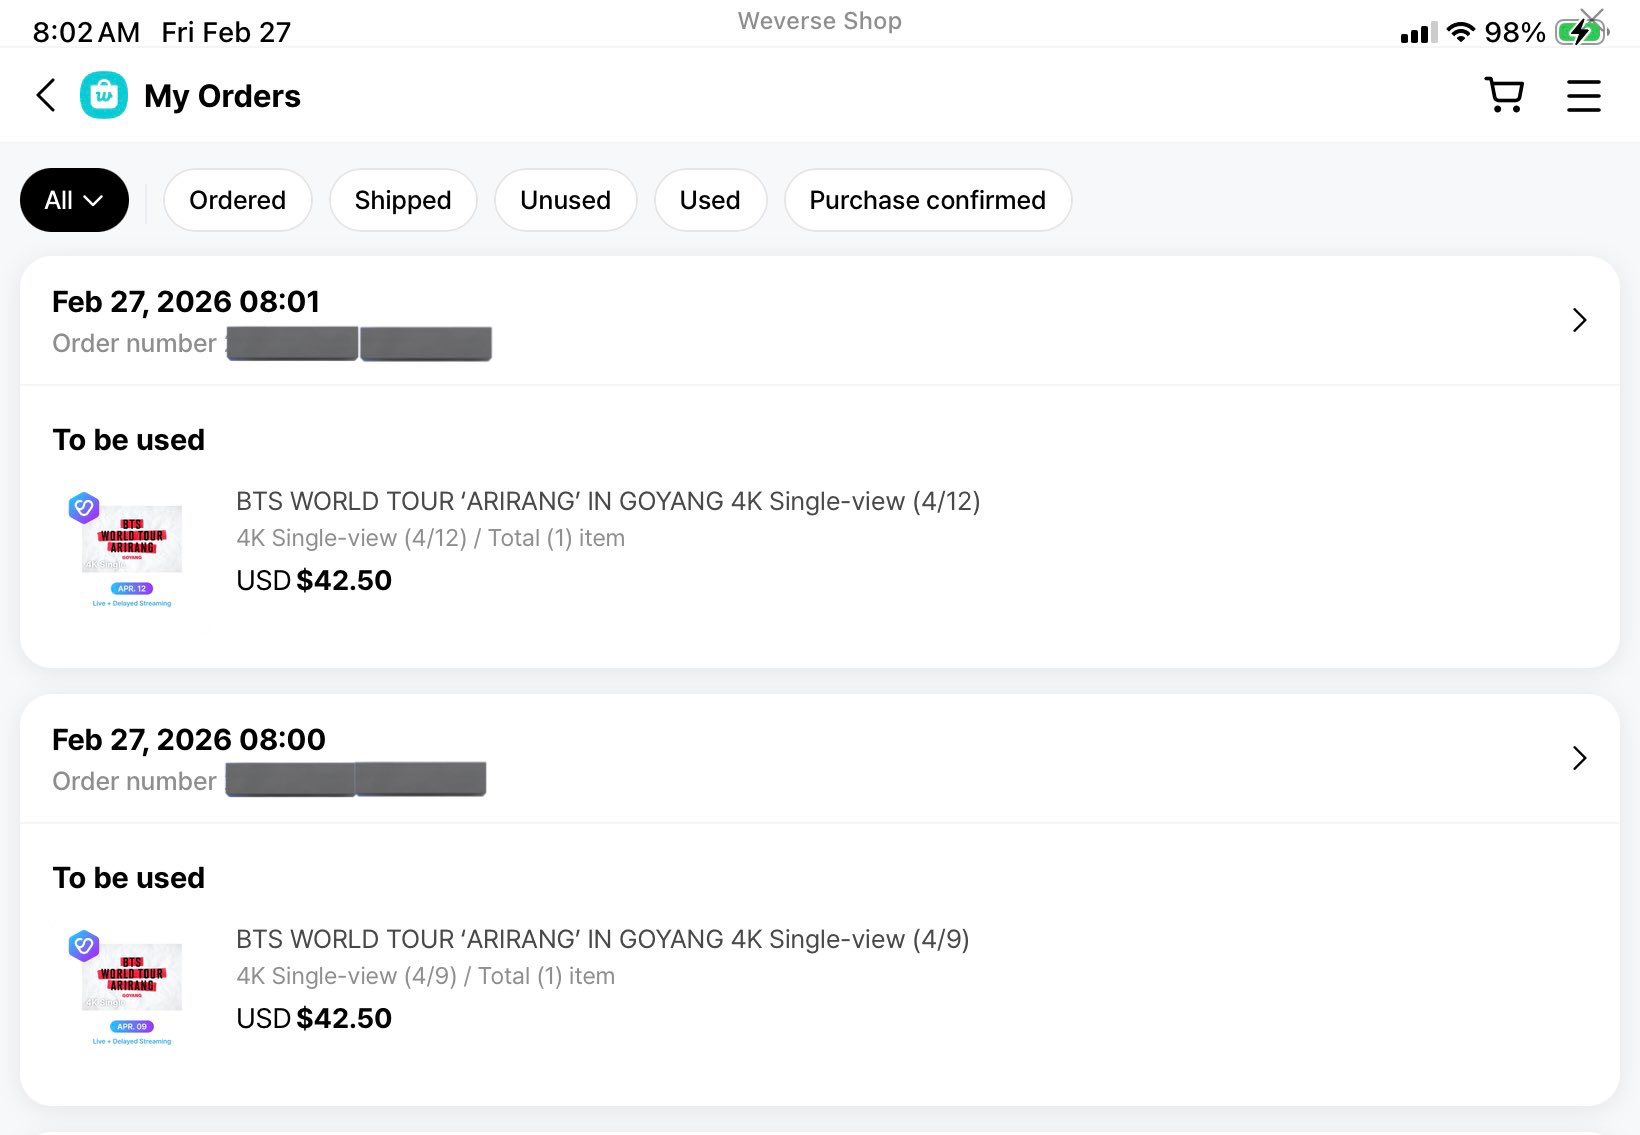Tap the My Orders page title
Viewport: 1640px width, 1135px height.
(x=222, y=96)
